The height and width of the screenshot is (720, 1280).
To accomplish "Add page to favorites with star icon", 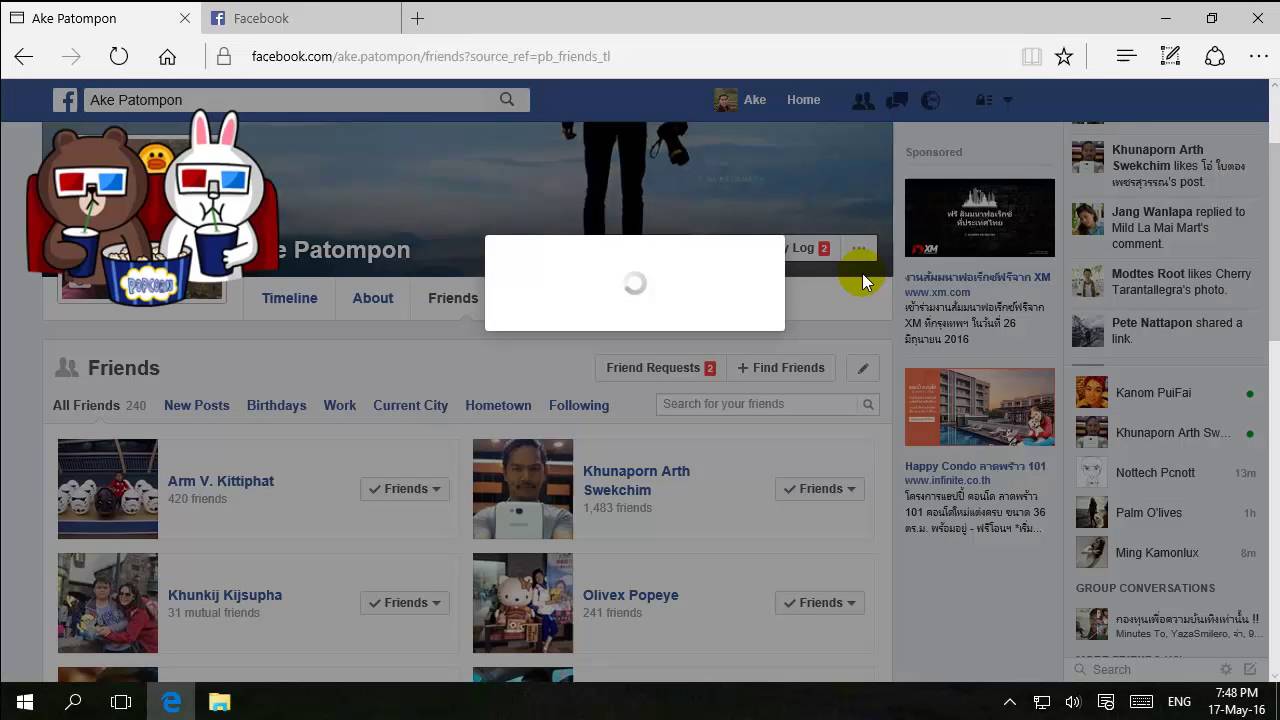I will (x=1064, y=57).
